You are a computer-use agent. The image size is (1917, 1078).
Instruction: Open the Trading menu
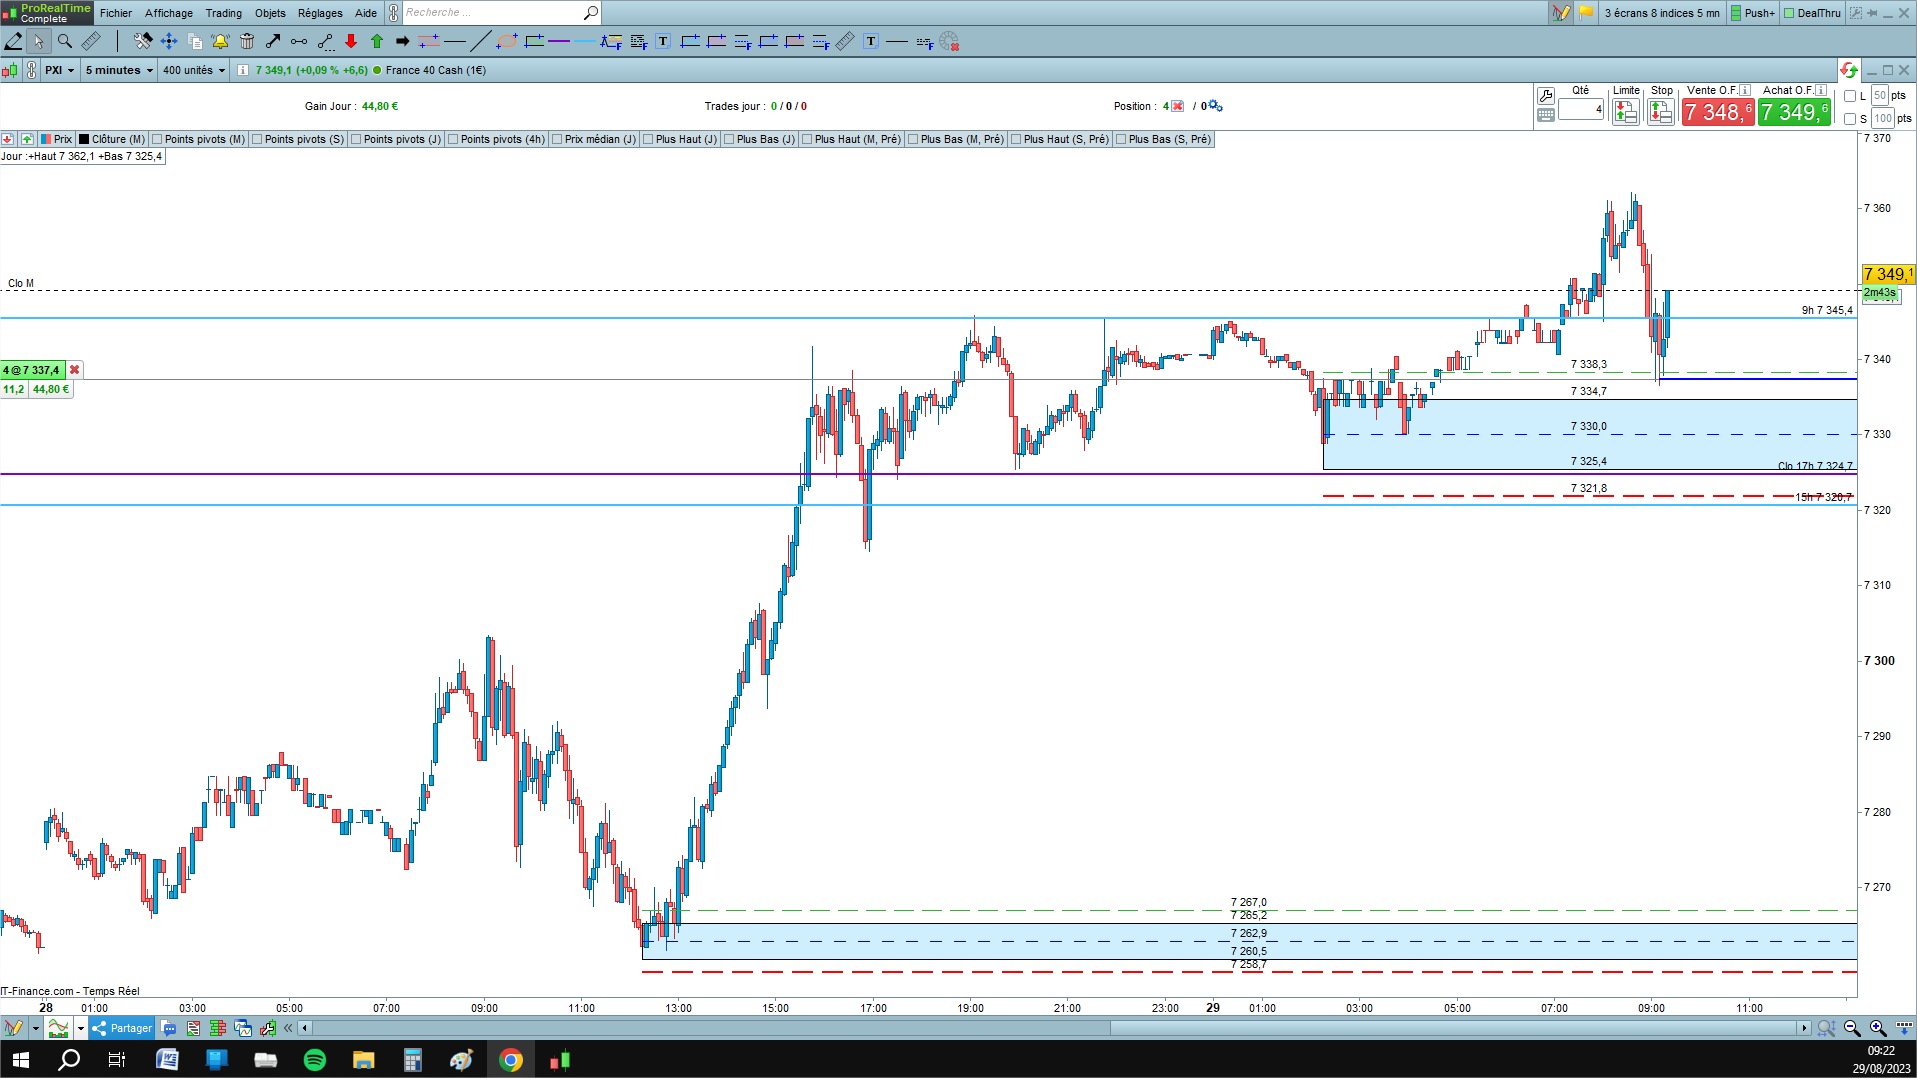224,13
